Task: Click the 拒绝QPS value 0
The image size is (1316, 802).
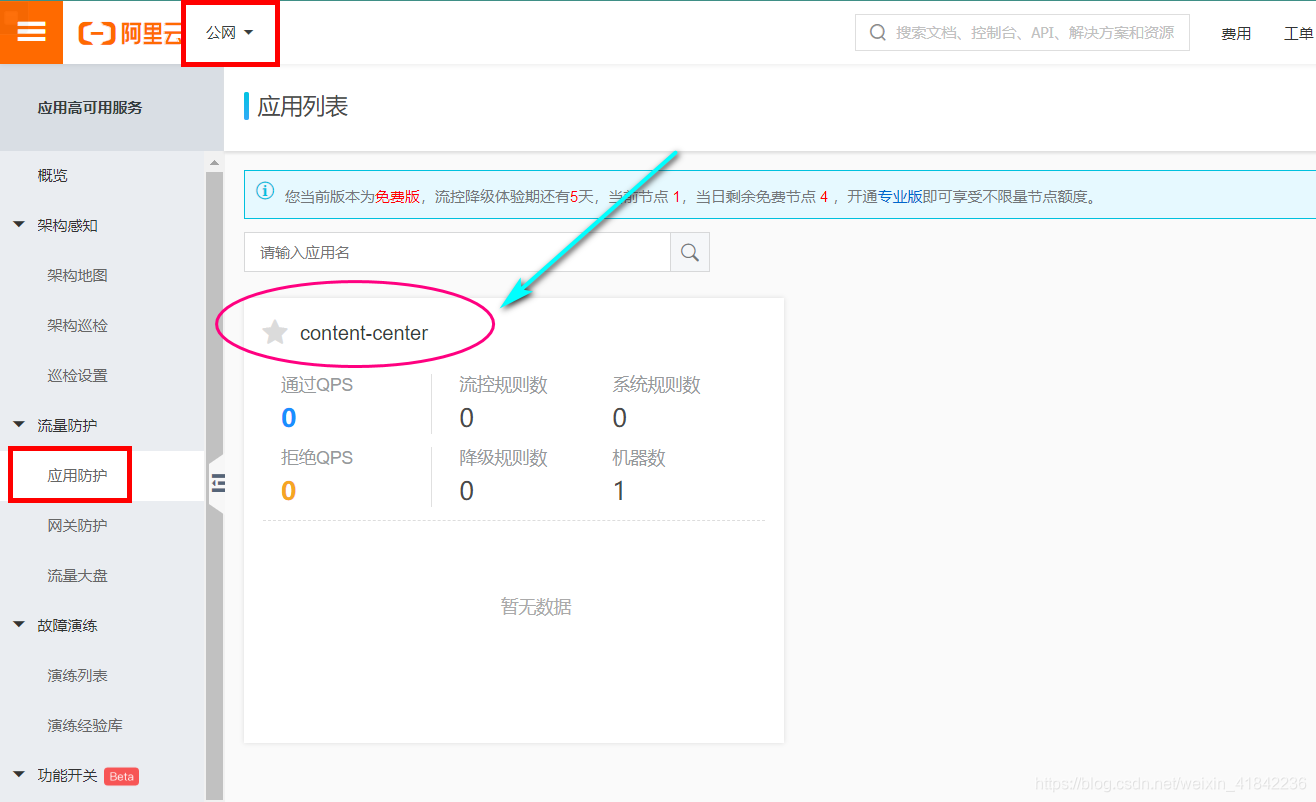Action: 289,491
